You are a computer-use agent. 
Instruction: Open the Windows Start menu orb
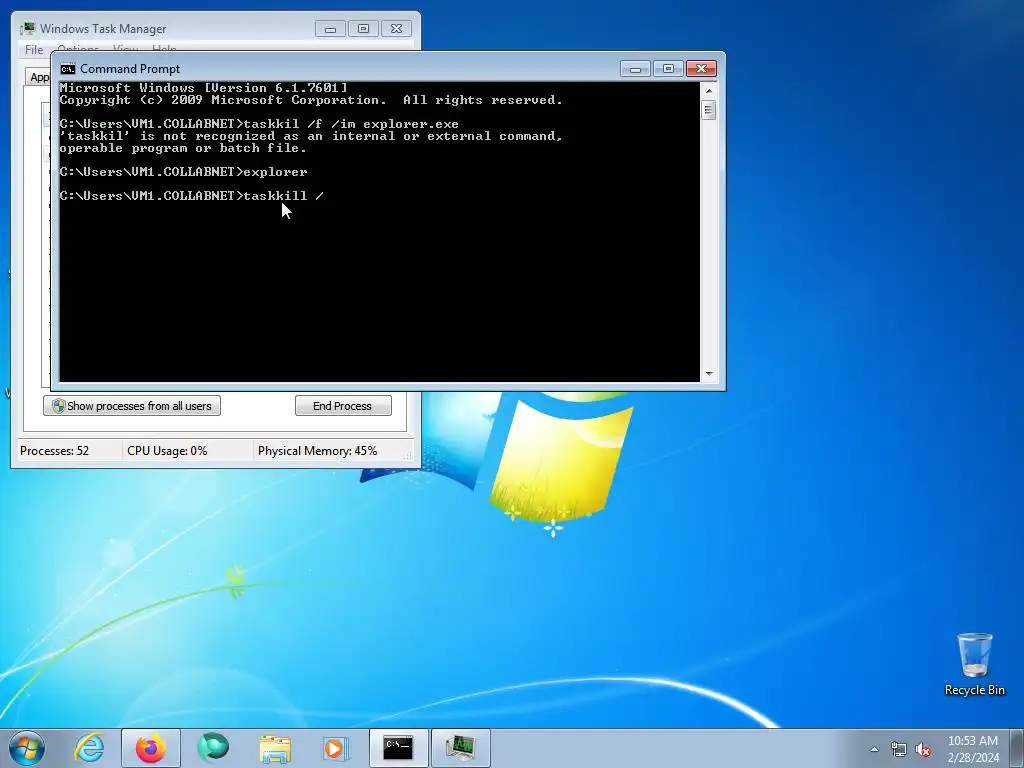coord(26,748)
